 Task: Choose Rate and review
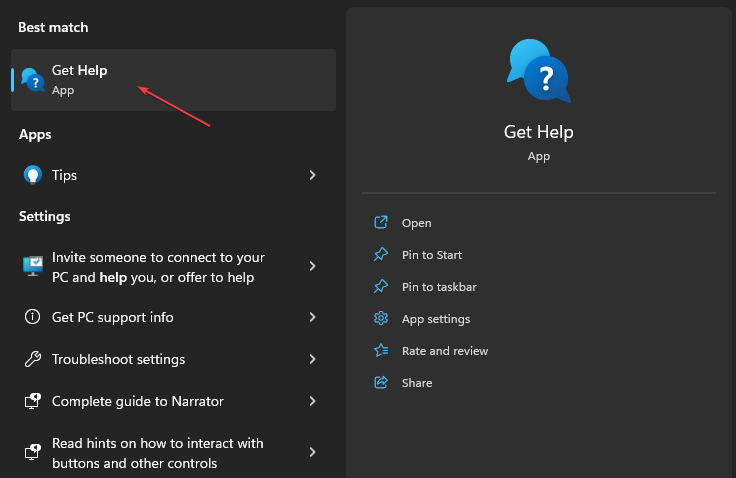(445, 351)
